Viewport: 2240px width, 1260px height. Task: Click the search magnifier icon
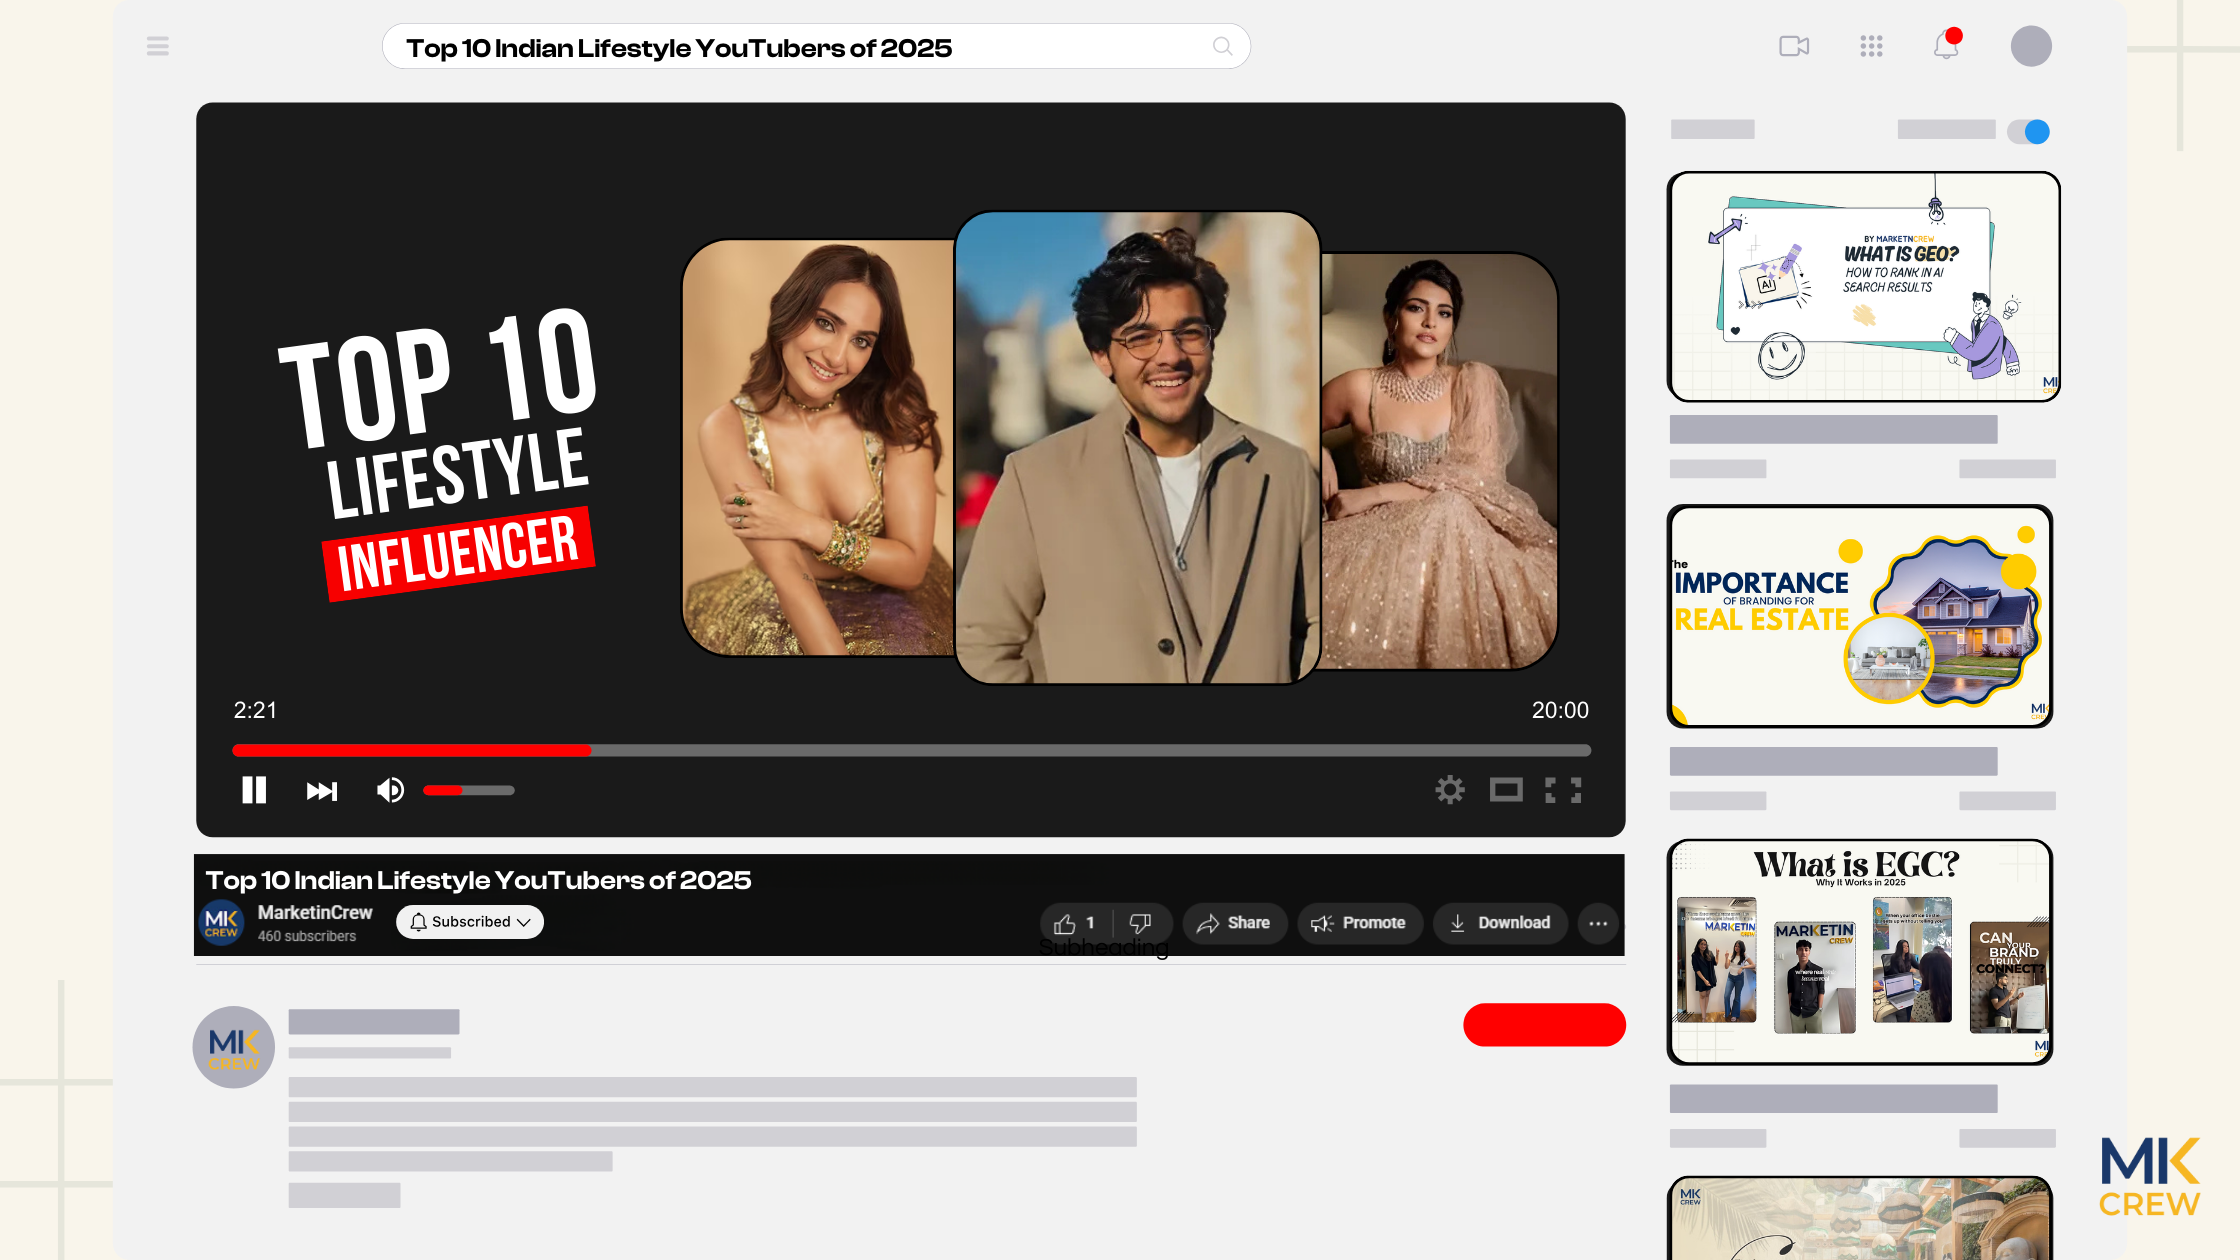[1222, 46]
